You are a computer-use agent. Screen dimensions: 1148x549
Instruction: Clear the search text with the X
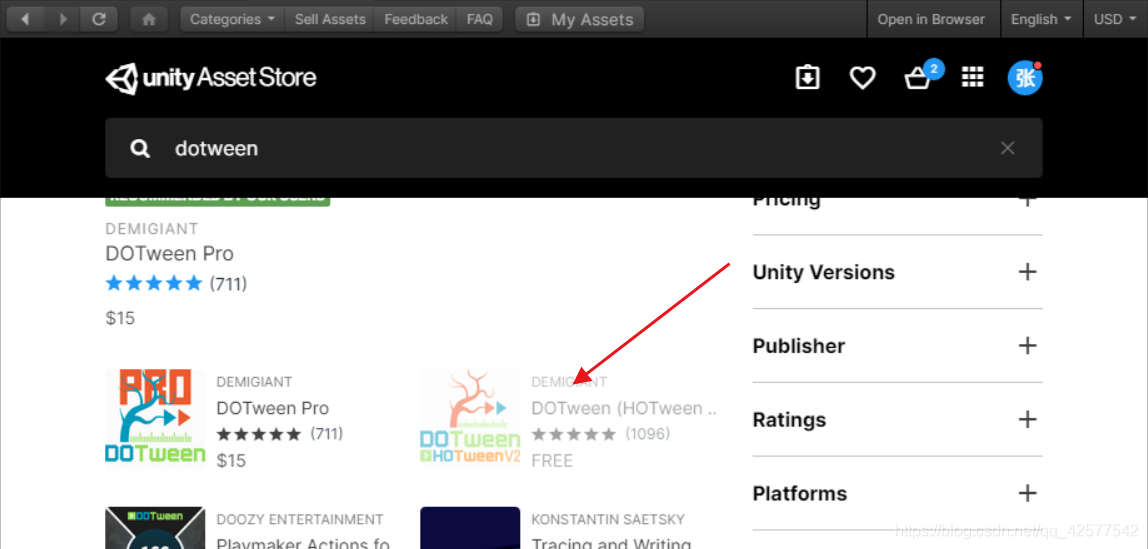[x=1007, y=149]
